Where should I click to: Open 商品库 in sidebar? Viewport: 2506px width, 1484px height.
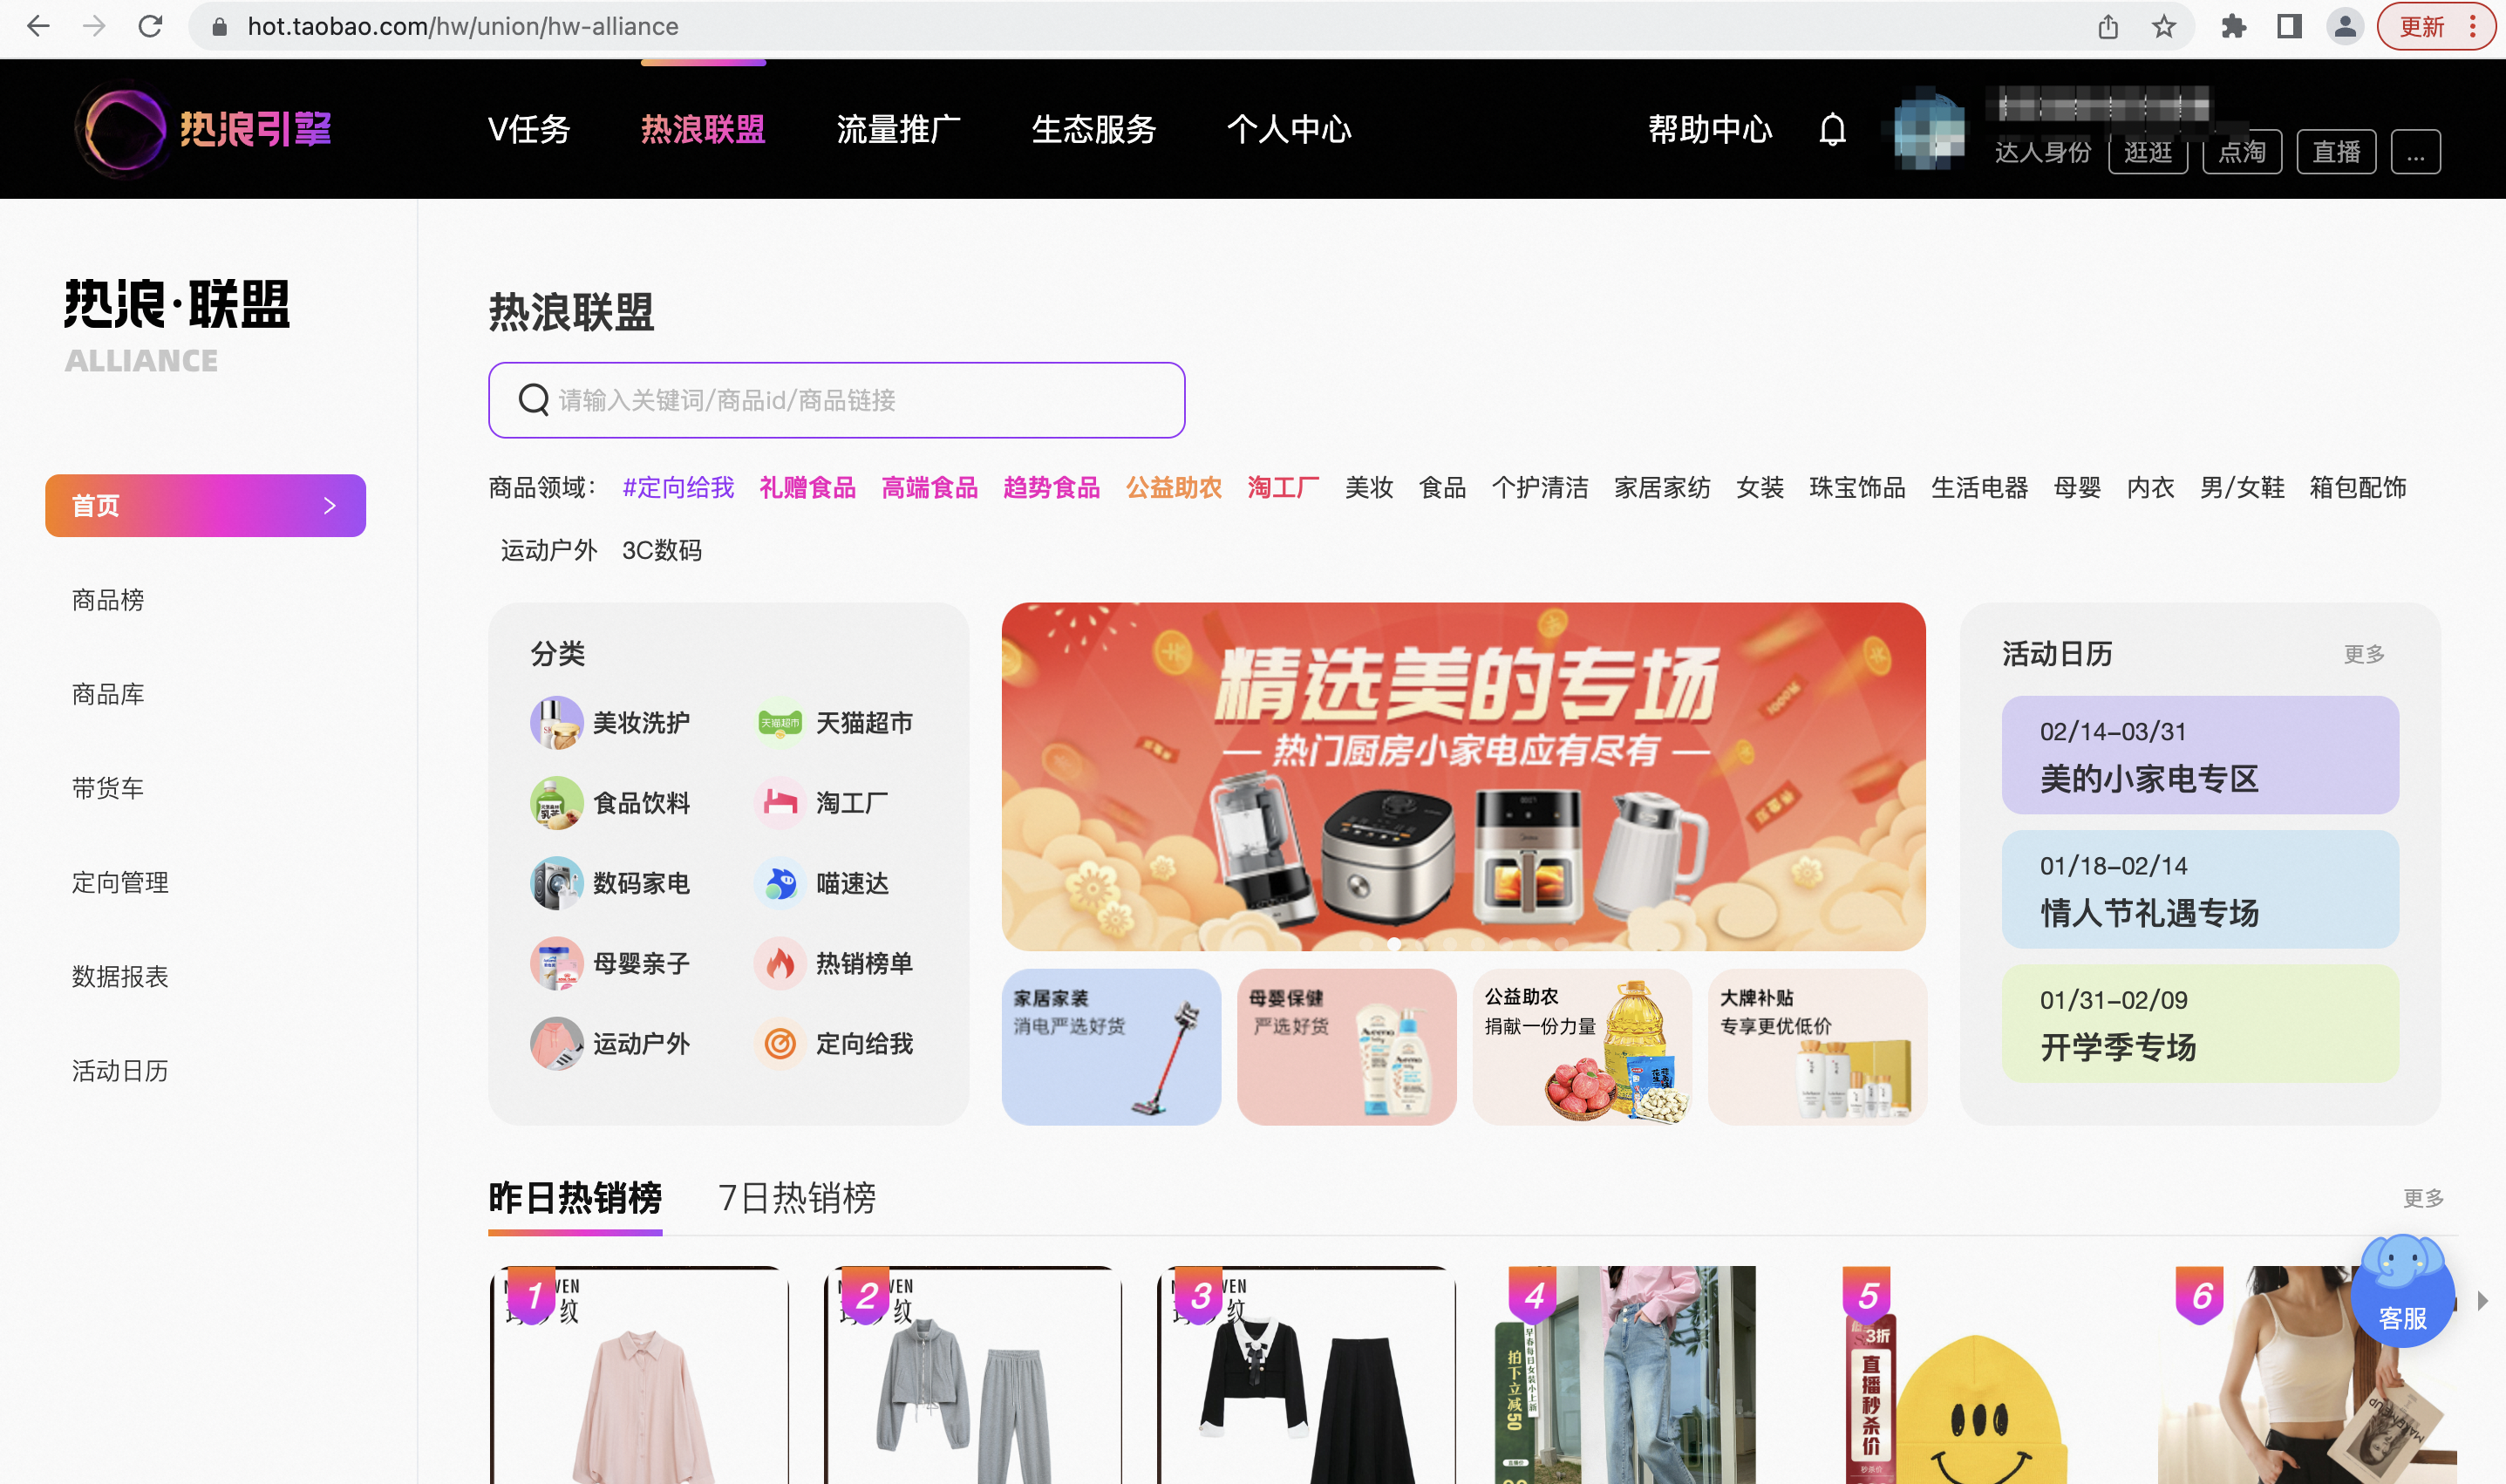(x=108, y=694)
